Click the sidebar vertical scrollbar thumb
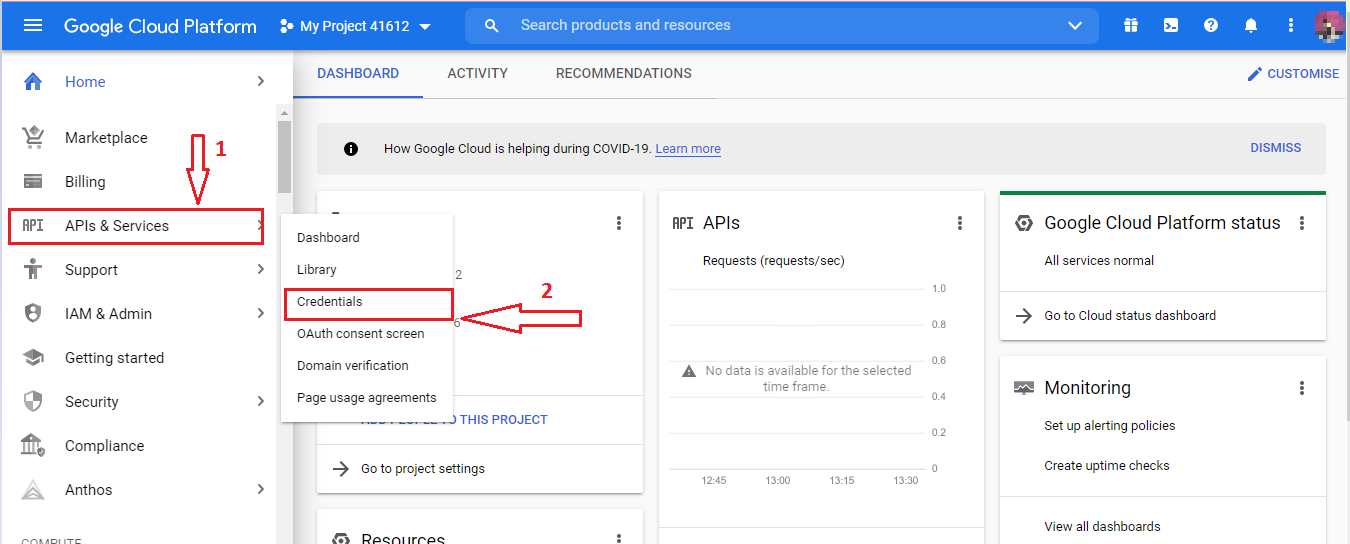 (x=285, y=156)
